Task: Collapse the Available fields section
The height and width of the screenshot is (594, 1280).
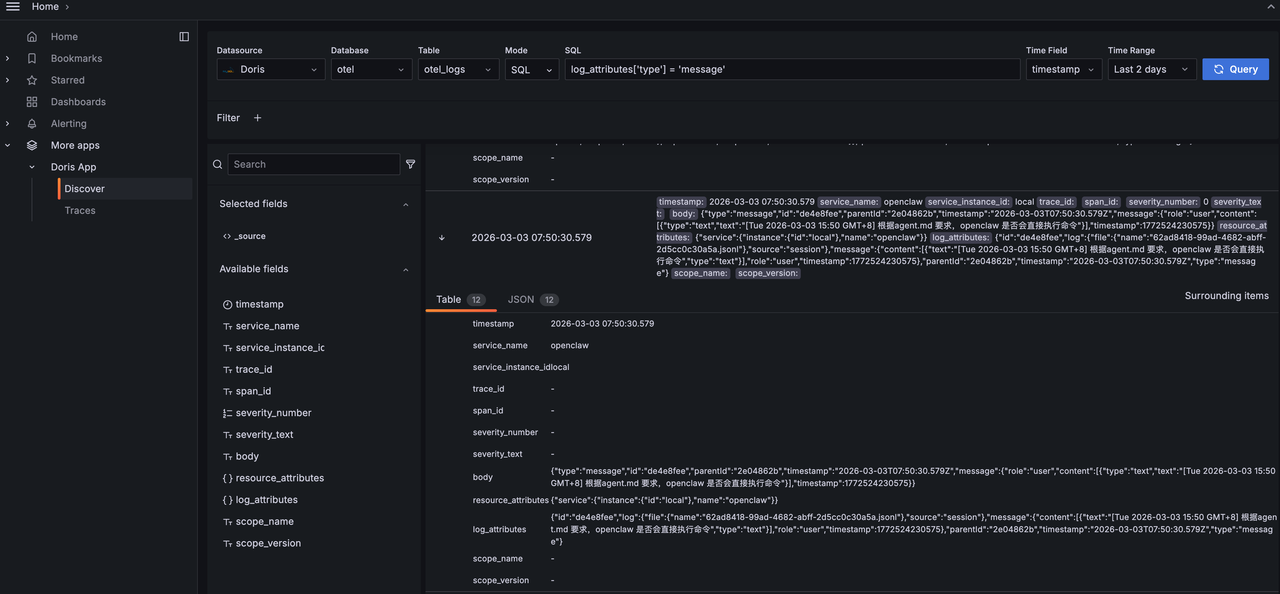Action: point(405,269)
